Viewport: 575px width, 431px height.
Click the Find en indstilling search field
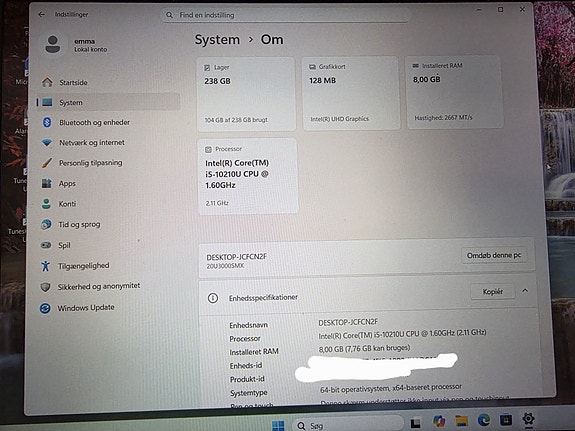(x=285, y=15)
